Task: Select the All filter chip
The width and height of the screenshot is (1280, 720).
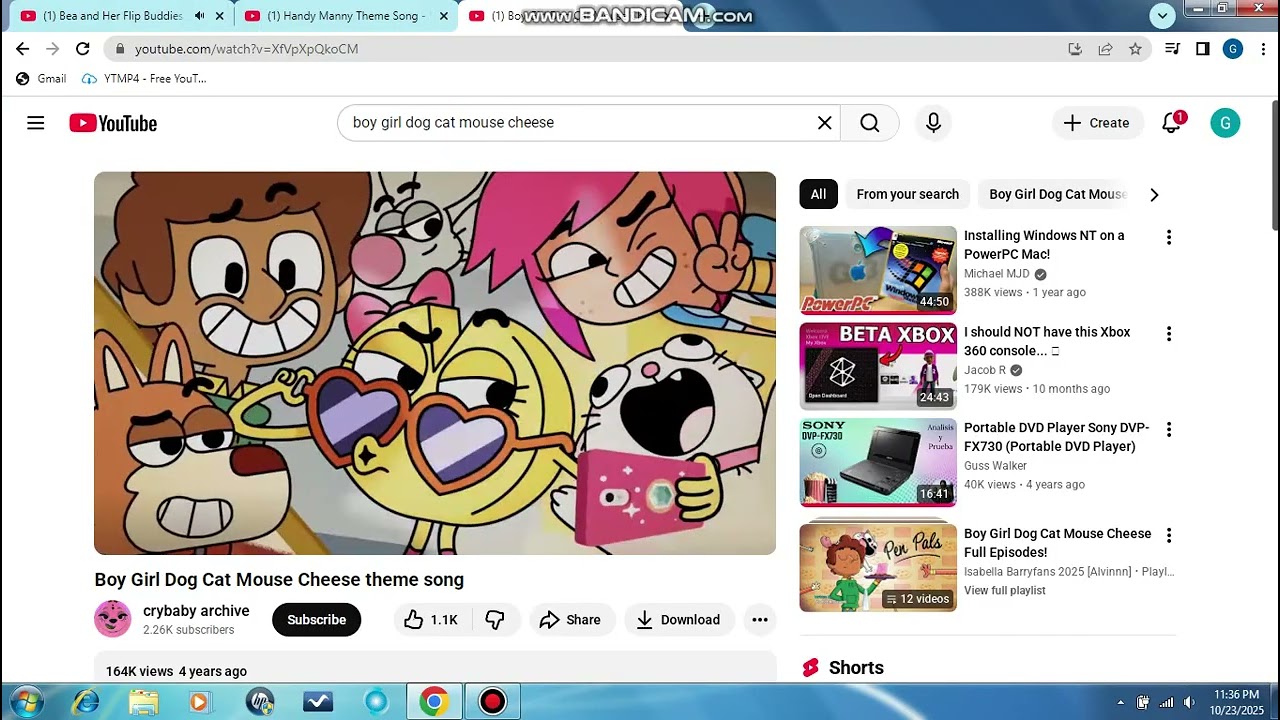Action: tap(818, 194)
